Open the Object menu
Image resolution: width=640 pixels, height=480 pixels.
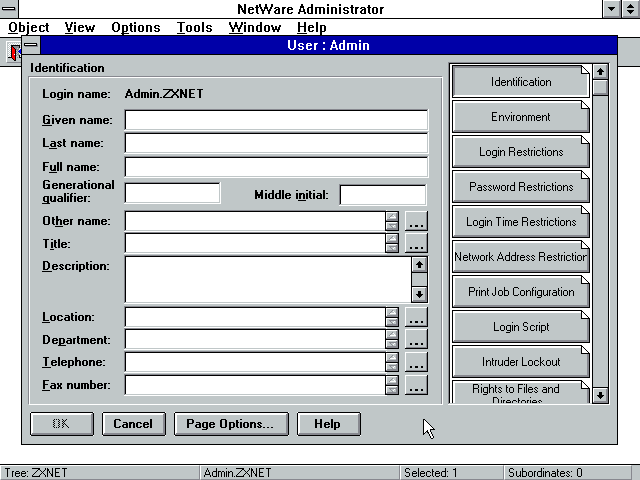point(29,27)
